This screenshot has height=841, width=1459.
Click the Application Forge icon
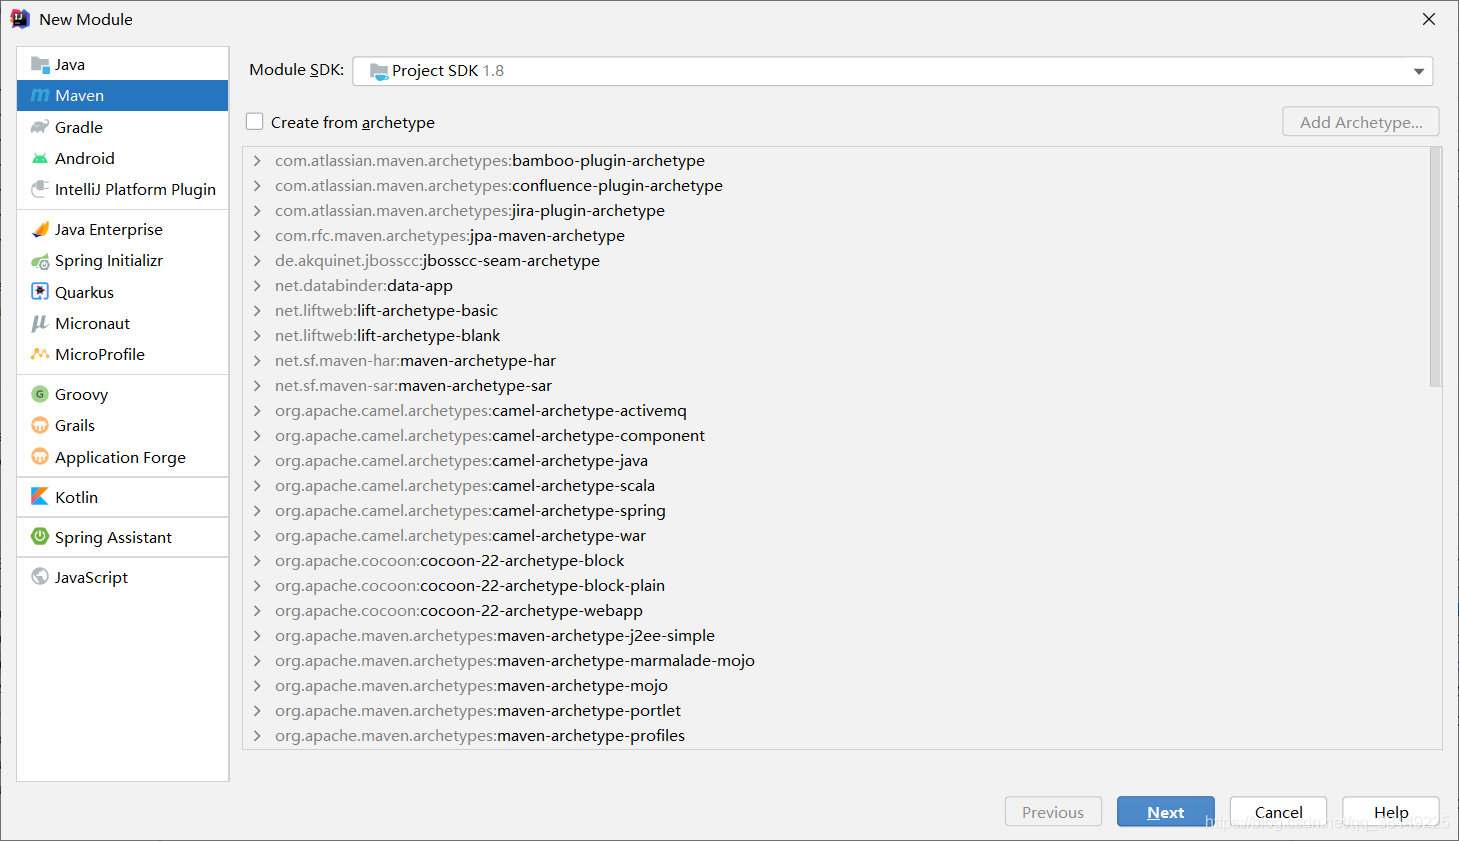coord(40,457)
